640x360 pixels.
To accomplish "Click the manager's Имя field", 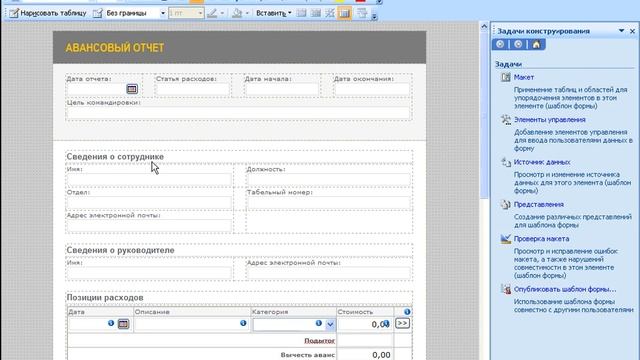I will pyautogui.click(x=149, y=273).
